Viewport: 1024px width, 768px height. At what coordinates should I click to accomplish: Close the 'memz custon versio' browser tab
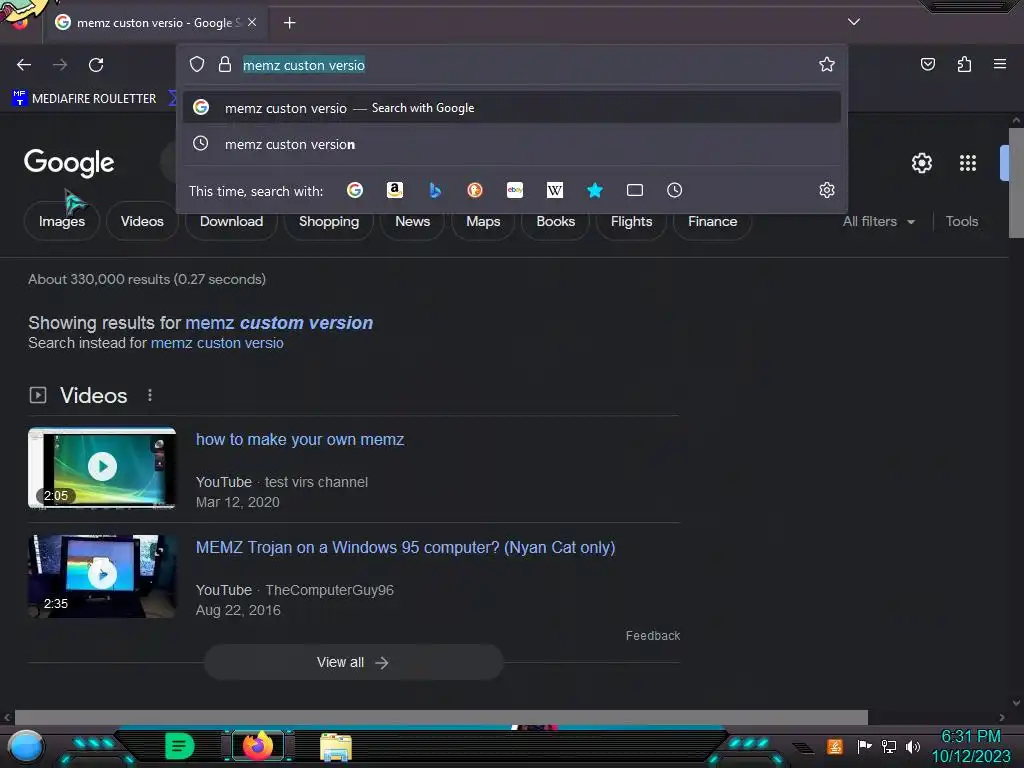(x=252, y=22)
